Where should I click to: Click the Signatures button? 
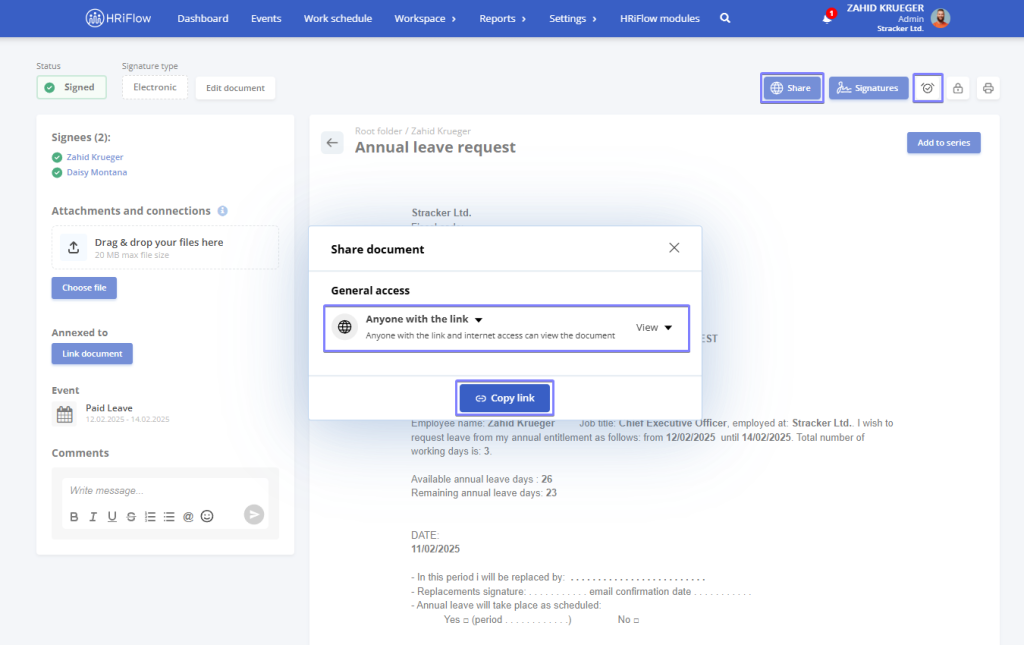[x=869, y=88]
